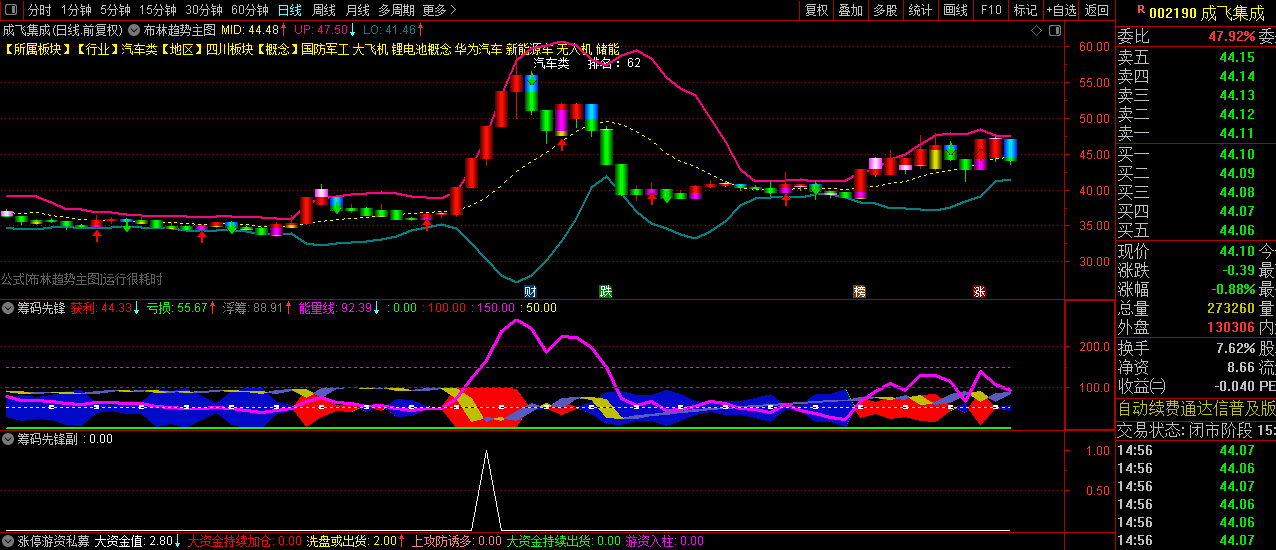The width and height of the screenshot is (1276, 550).
Task: Click the 总量 273260 value
Action: click(1231, 308)
